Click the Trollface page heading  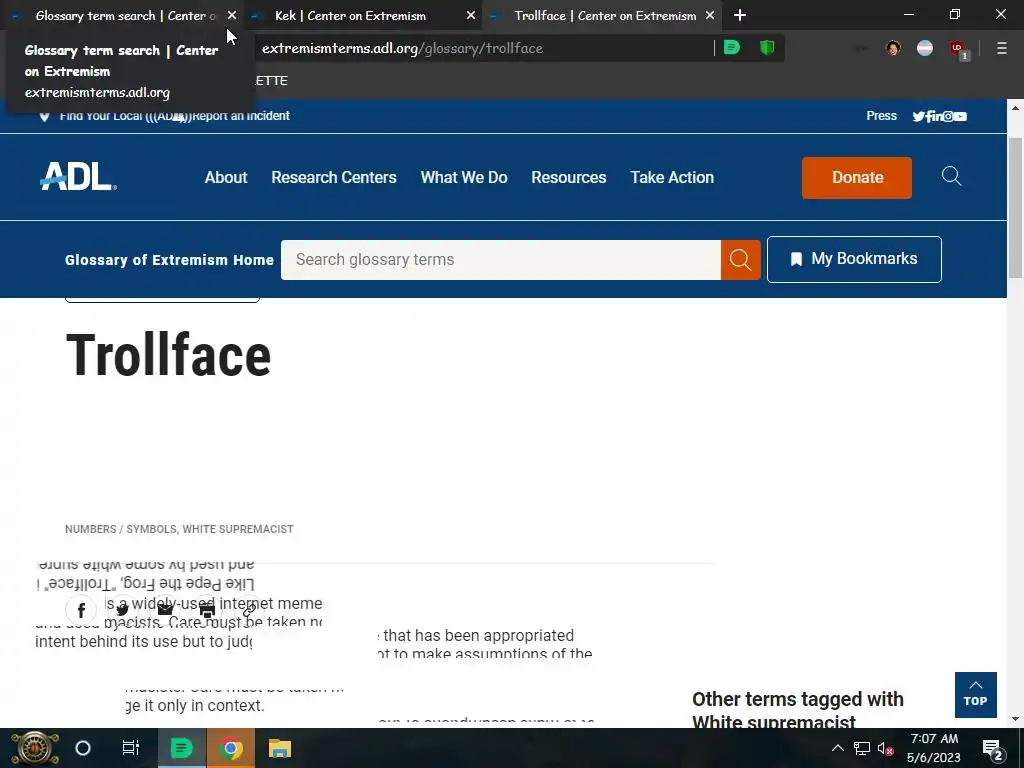[168, 355]
